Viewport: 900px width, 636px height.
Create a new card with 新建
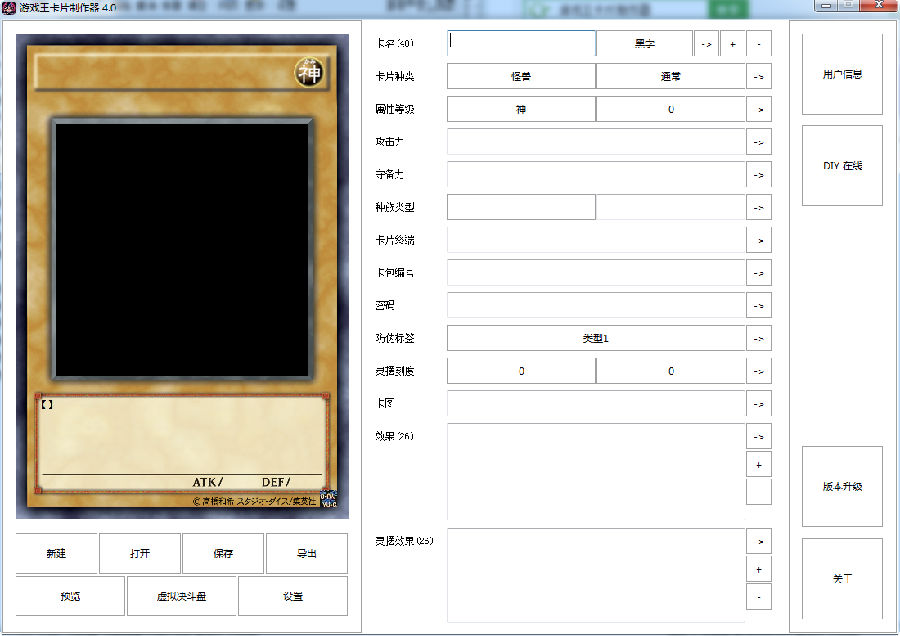point(56,553)
